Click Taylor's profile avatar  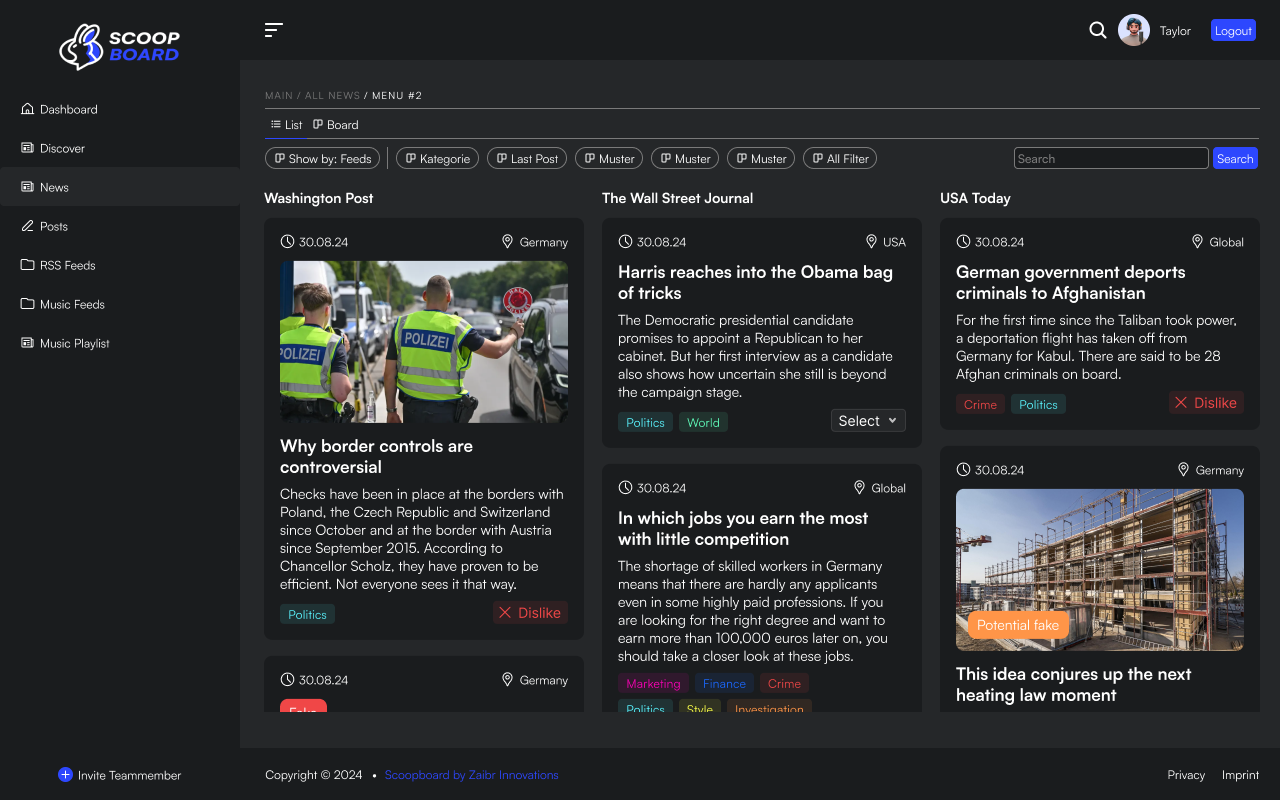(1133, 30)
